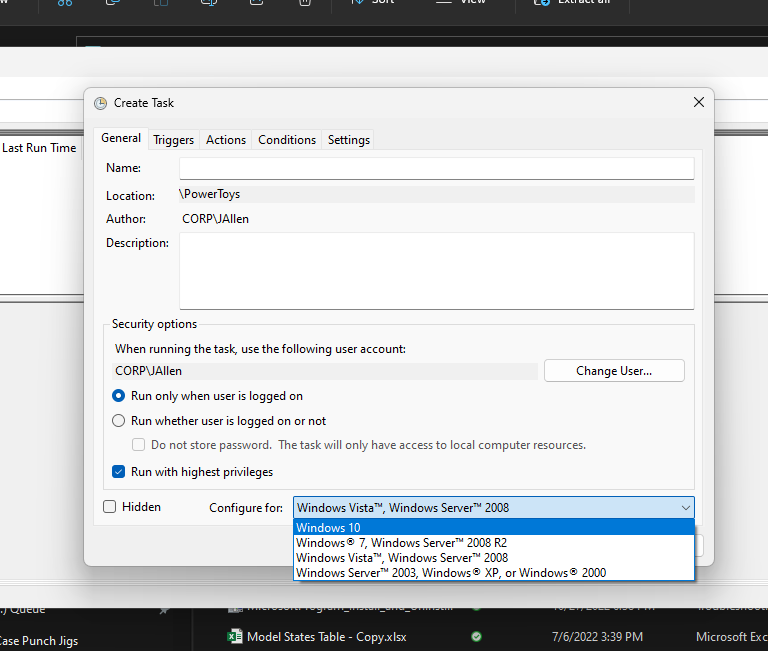Click the 7/6/2022 3:39 PM date cell

click(x=597, y=637)
